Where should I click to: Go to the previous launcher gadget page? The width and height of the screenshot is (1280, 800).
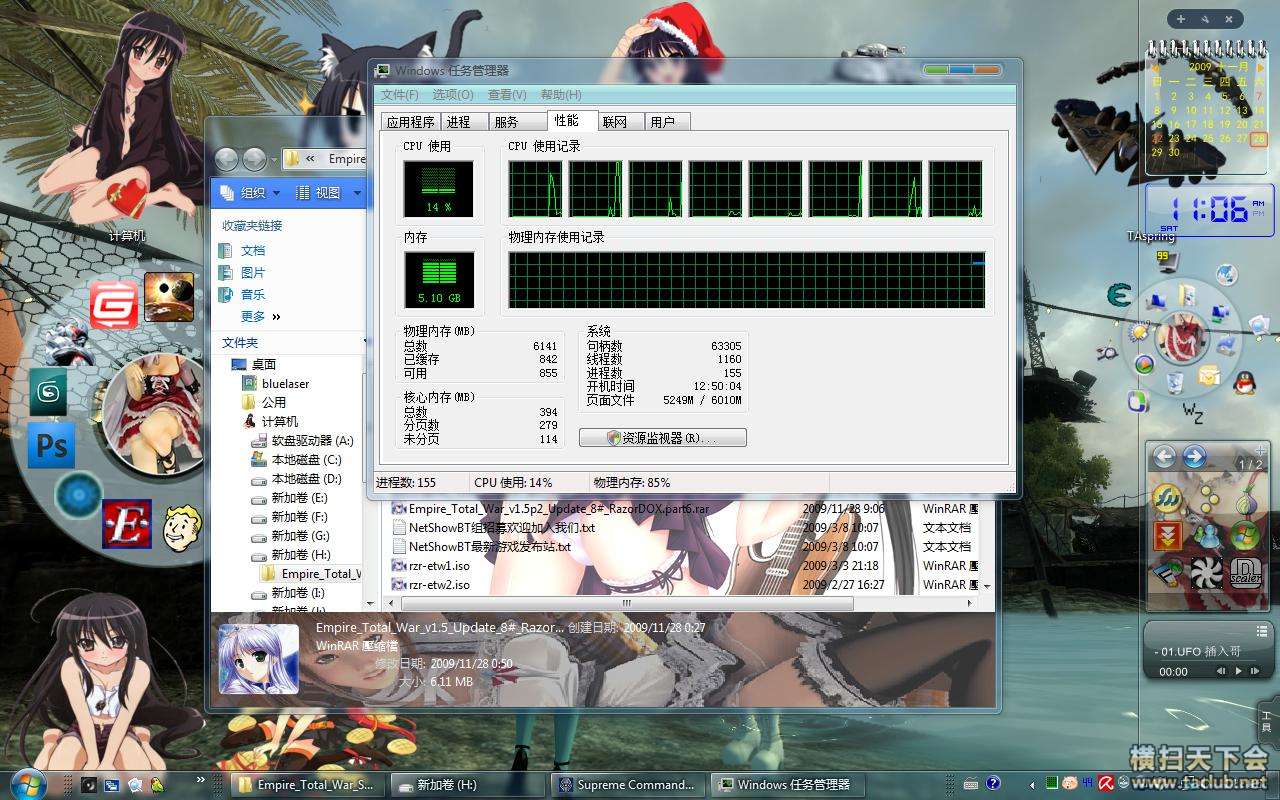click(x=1164, y=457)
